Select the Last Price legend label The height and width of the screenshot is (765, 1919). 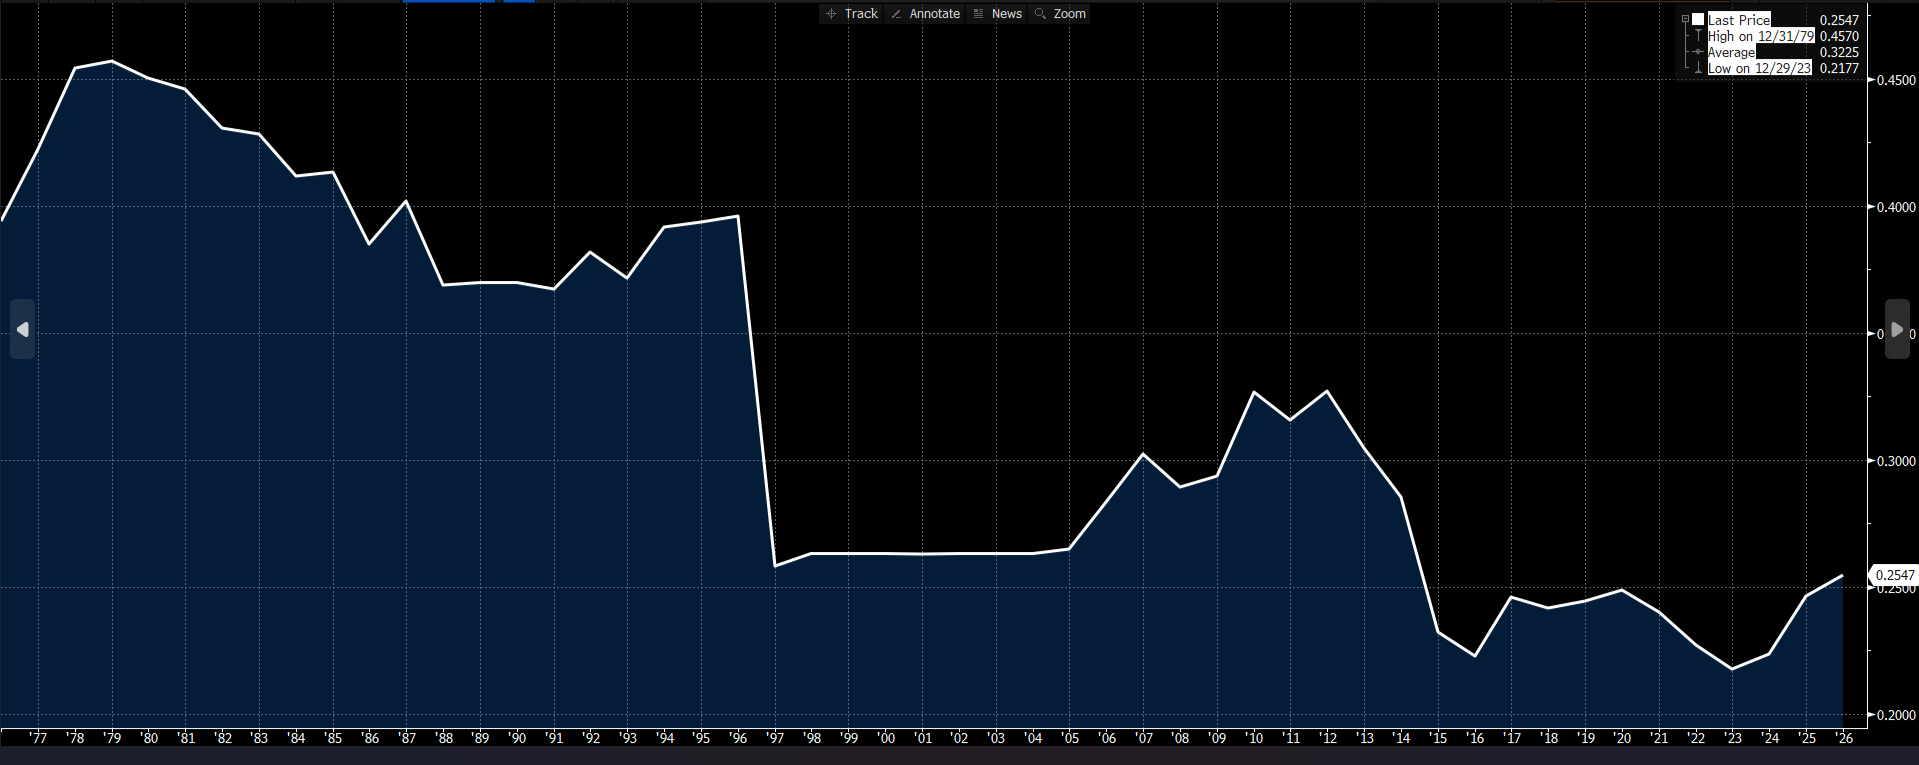tap(1739, 20)
